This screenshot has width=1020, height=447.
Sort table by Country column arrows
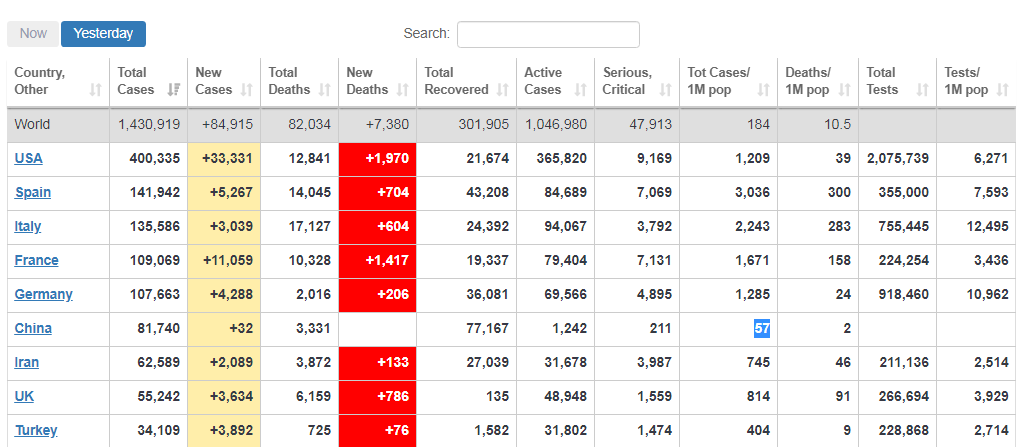96,90
